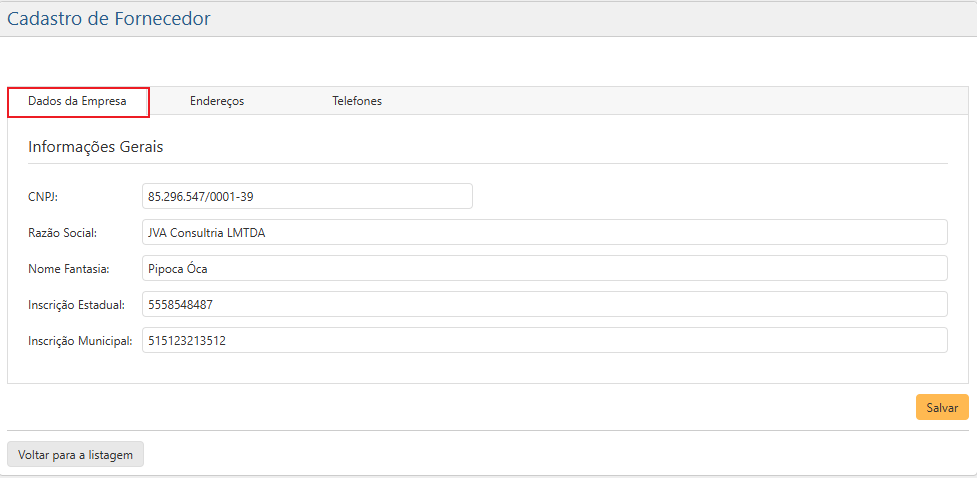This screenshot has height=478, width=977.
Task: Select the Dados da Empresa tab
Action: coord(78,101)
